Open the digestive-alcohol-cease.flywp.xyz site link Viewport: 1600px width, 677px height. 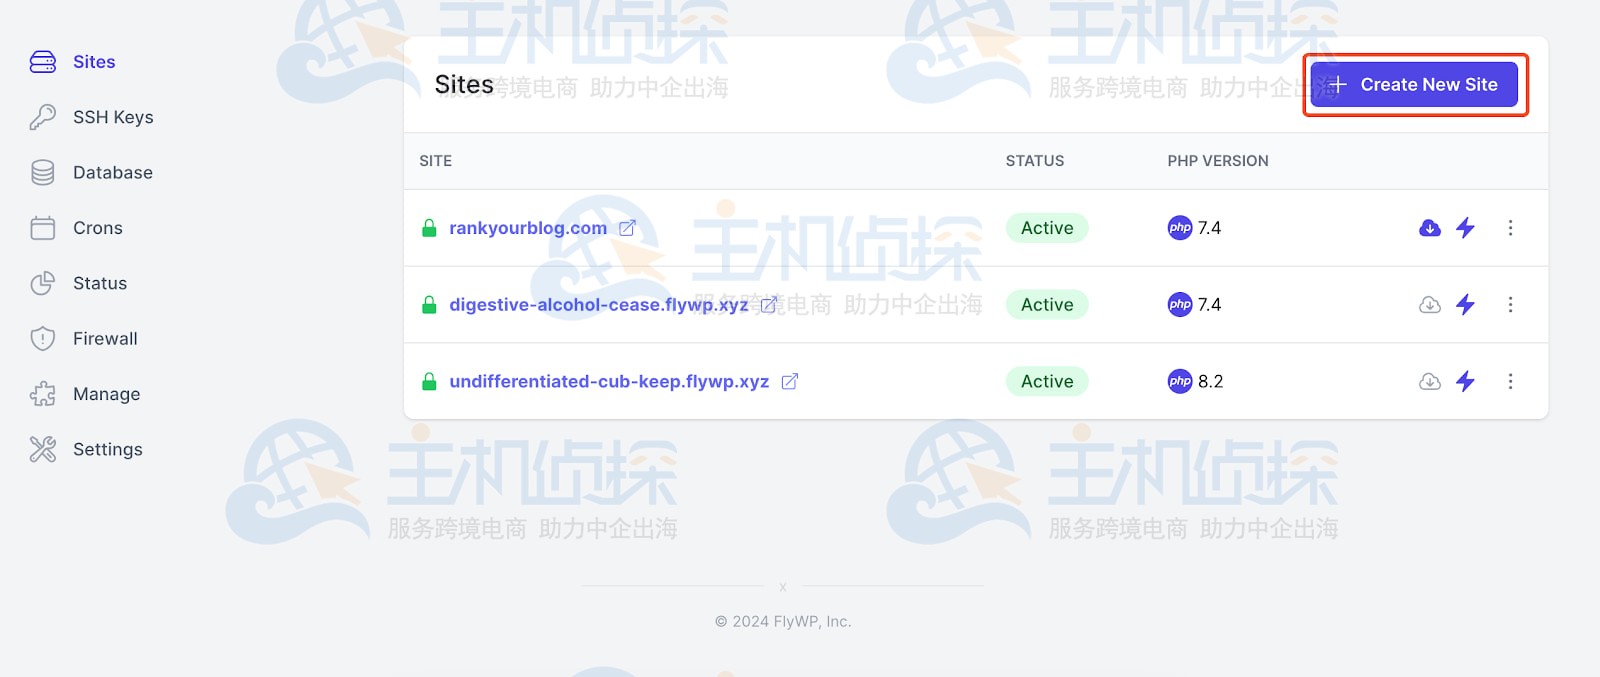pos(599,305)
